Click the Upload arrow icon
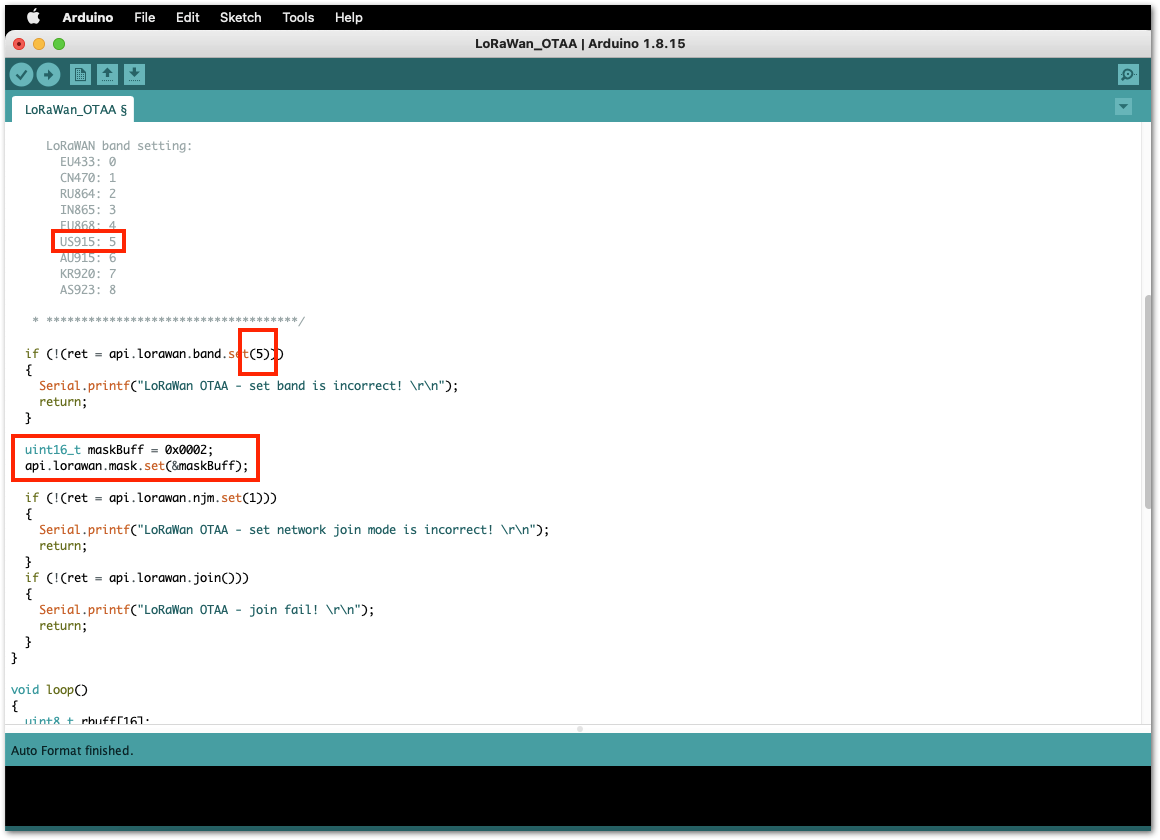Screen dimensions: 1160x840 [49, 75]
